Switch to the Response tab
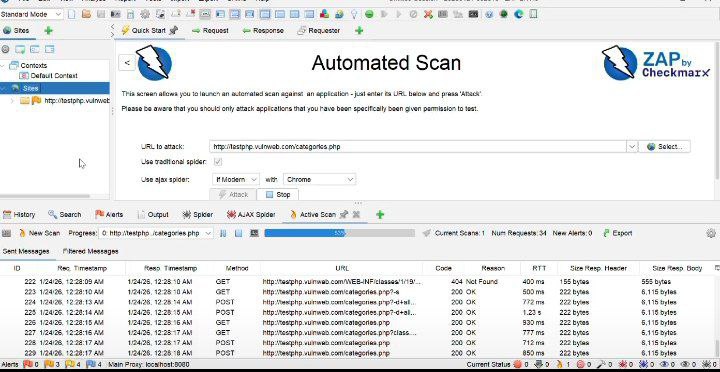Image resolution: width=720 pixels, height=372 pixels. [x=263, y=31]
